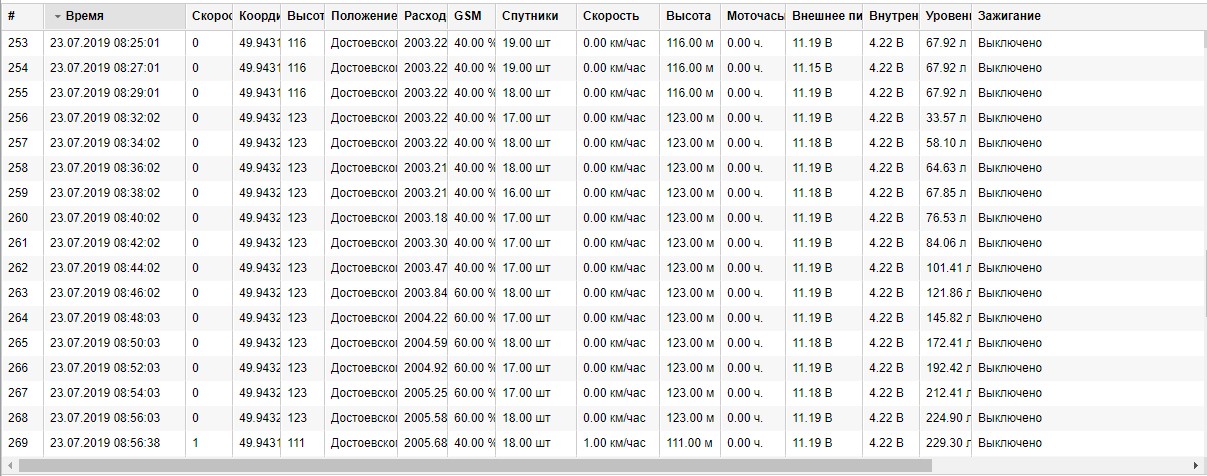This screenshot has height=476, width=1207.
Task: Click the Зажигание column header
Action: (x=1009, y=17)
